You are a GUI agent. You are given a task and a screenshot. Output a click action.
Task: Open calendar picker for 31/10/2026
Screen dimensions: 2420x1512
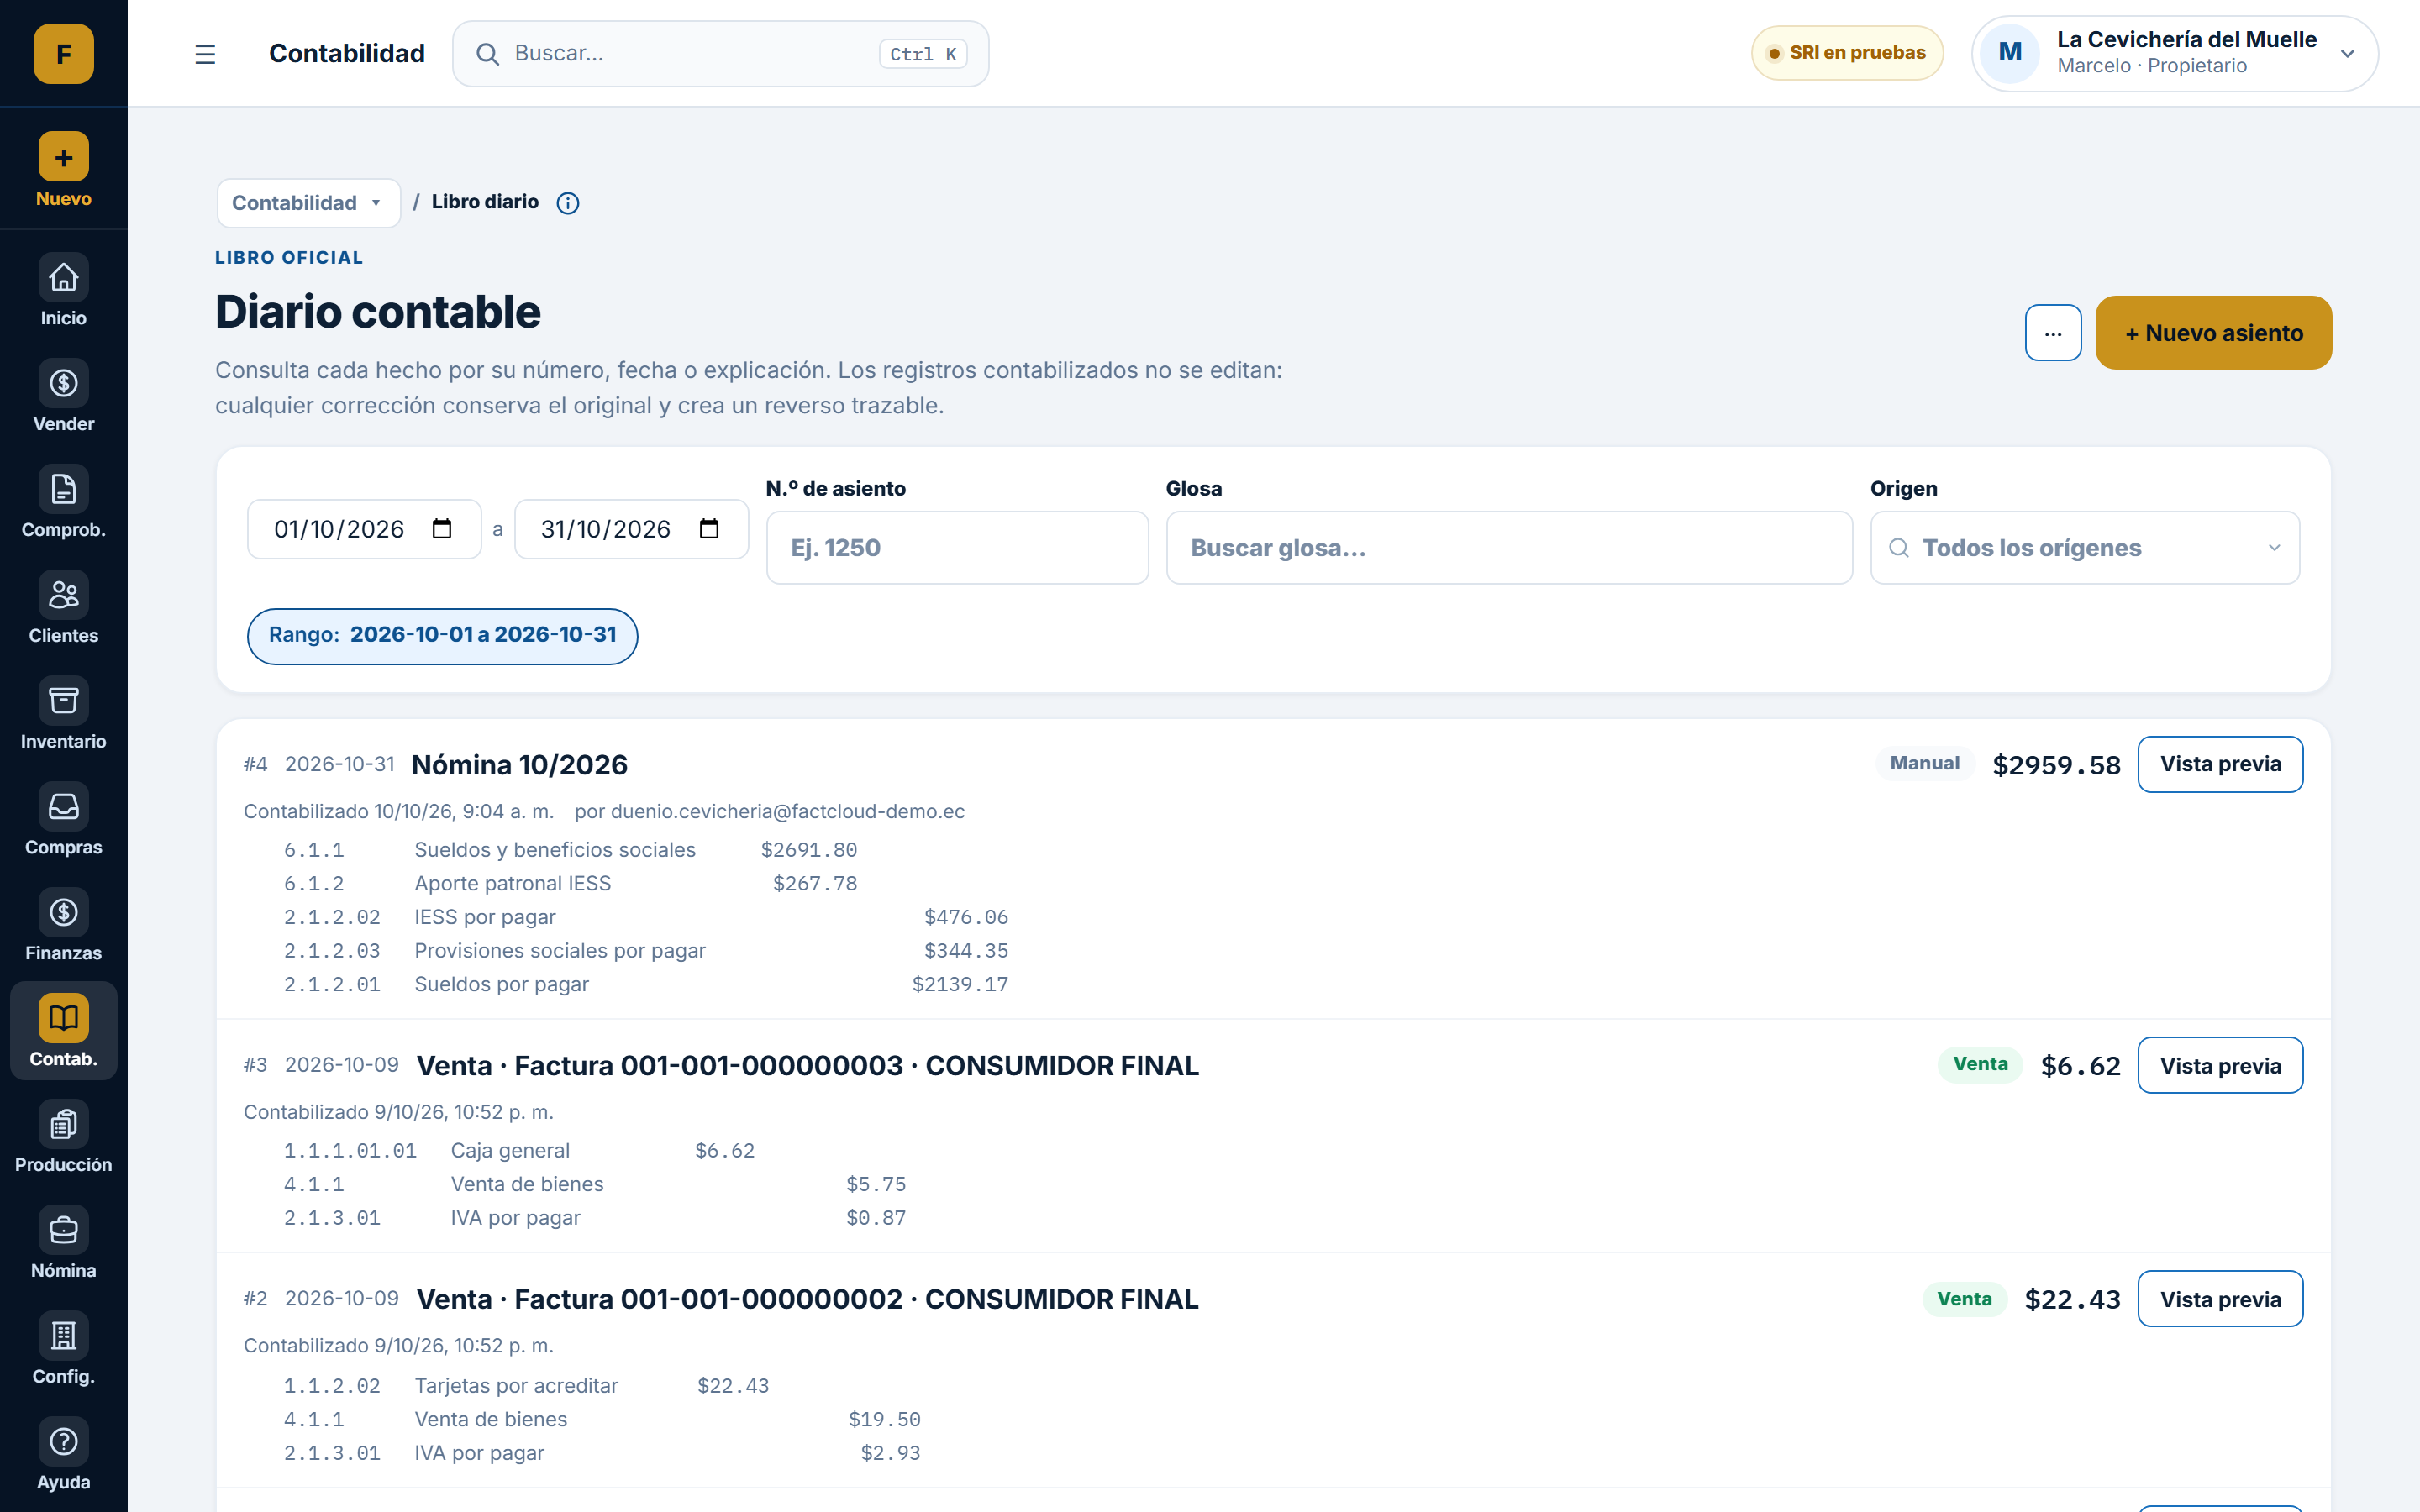[x=709, y=529]
